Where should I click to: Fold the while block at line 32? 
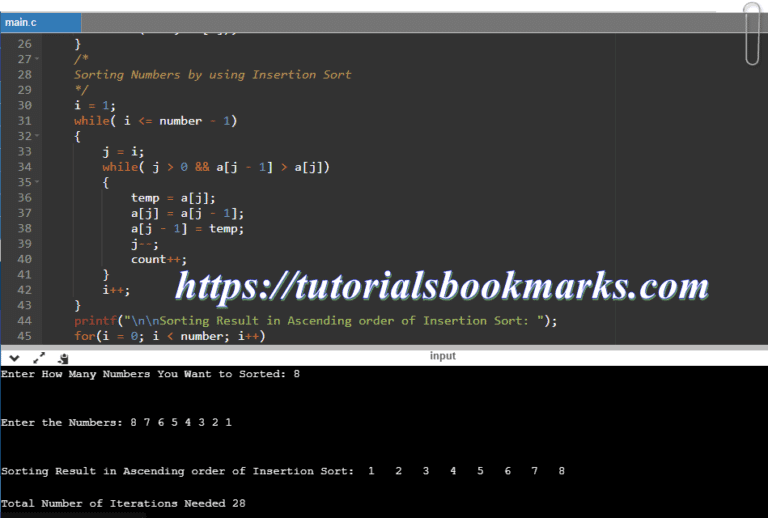[x=37, y=136]
